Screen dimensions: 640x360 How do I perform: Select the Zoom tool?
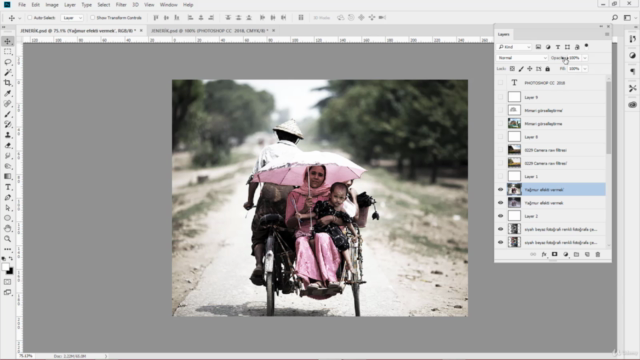(x=8, y=239)
